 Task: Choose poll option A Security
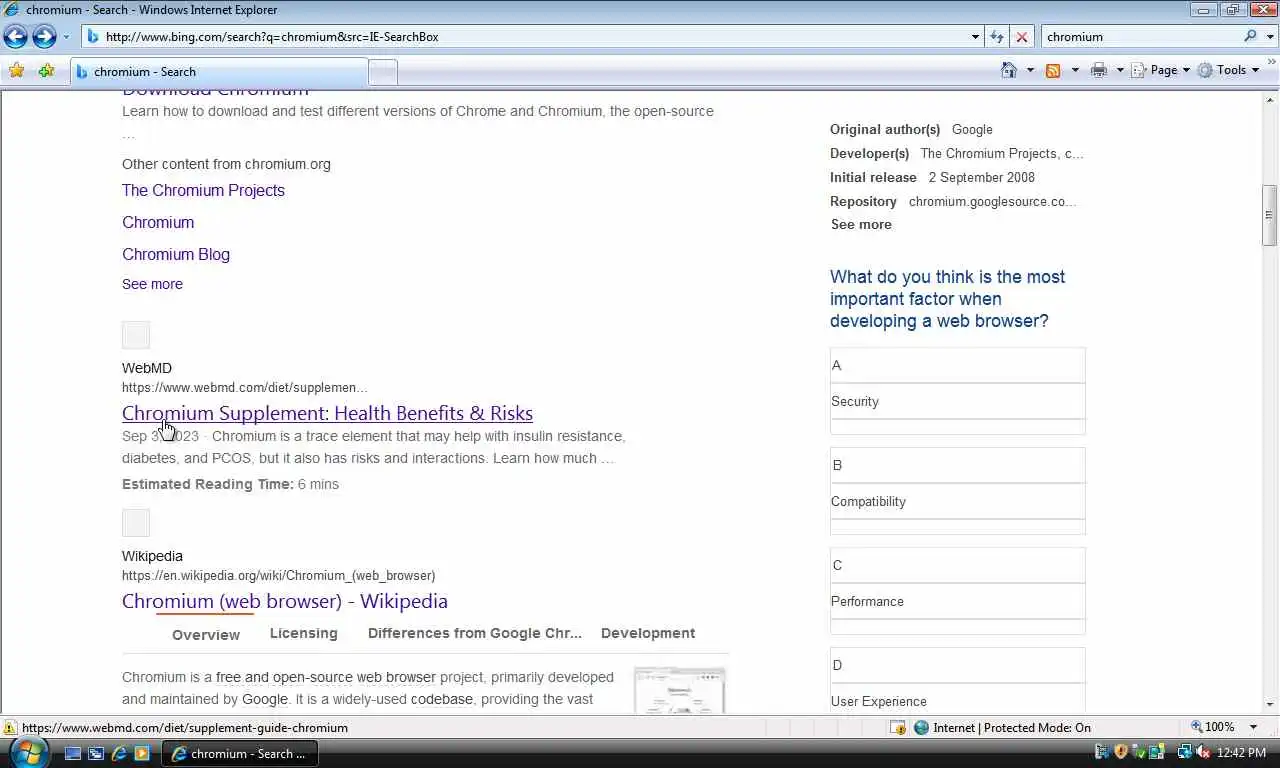[957, 390]
